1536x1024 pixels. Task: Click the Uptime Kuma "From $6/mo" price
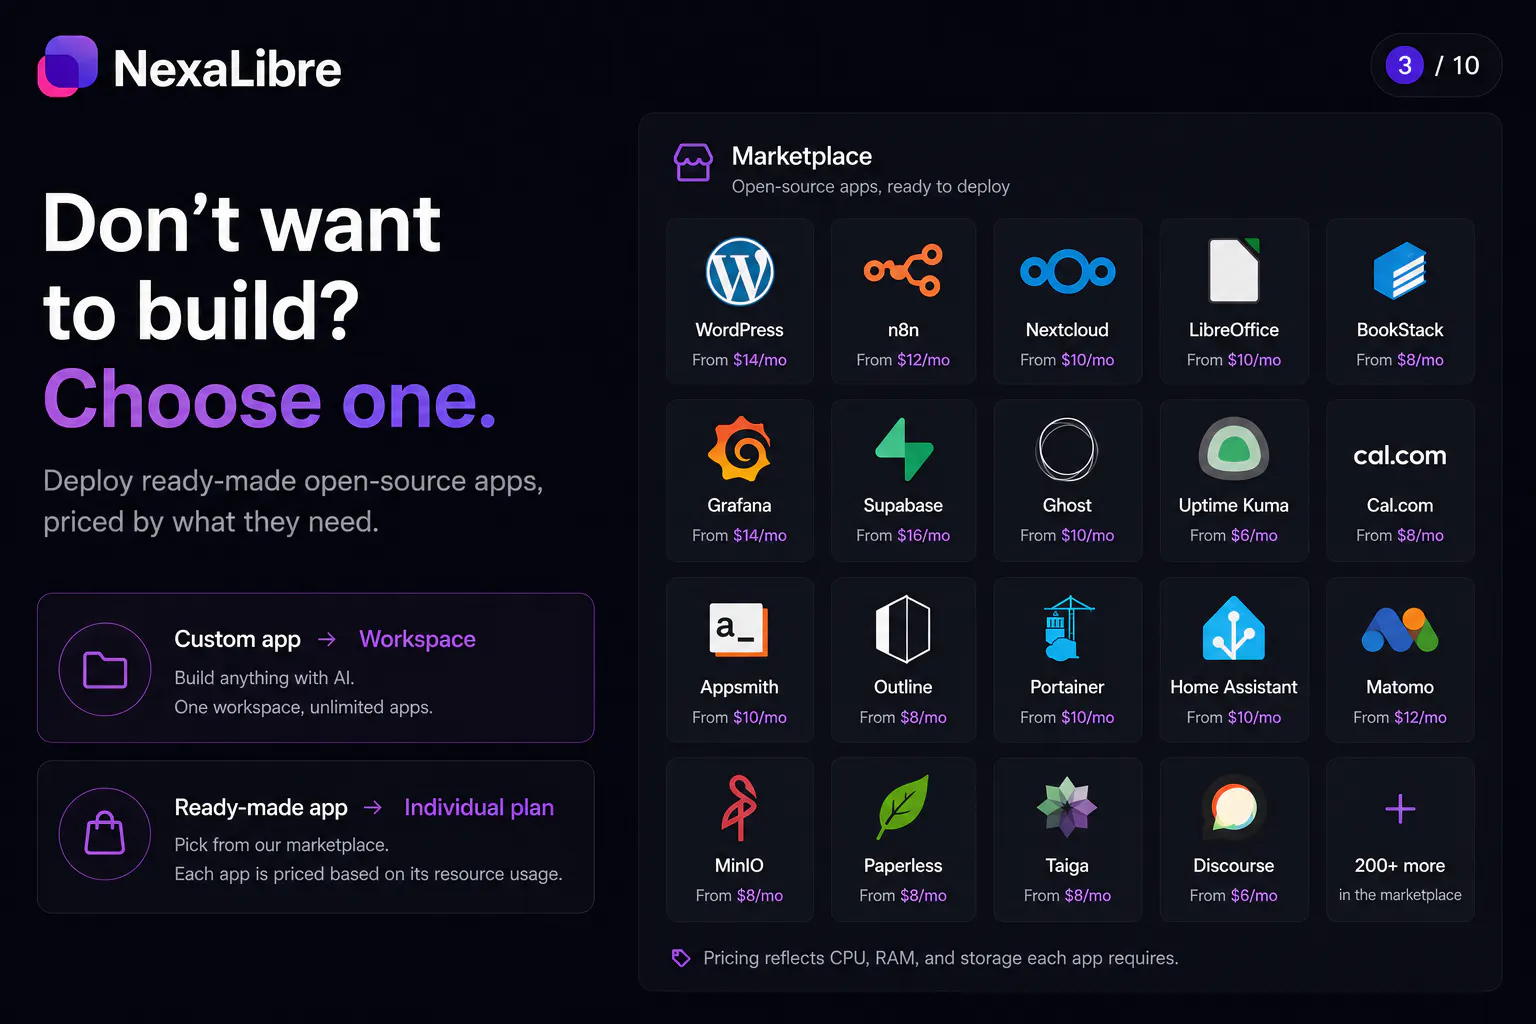pos(1234,535)
